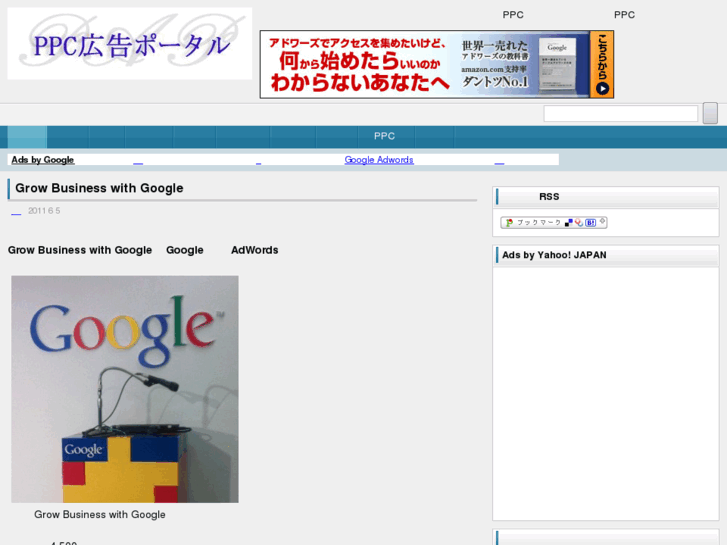This screenshot has height=545, width=727.
Task: Click the first top-right PPC header link
Action: [513, 15]
